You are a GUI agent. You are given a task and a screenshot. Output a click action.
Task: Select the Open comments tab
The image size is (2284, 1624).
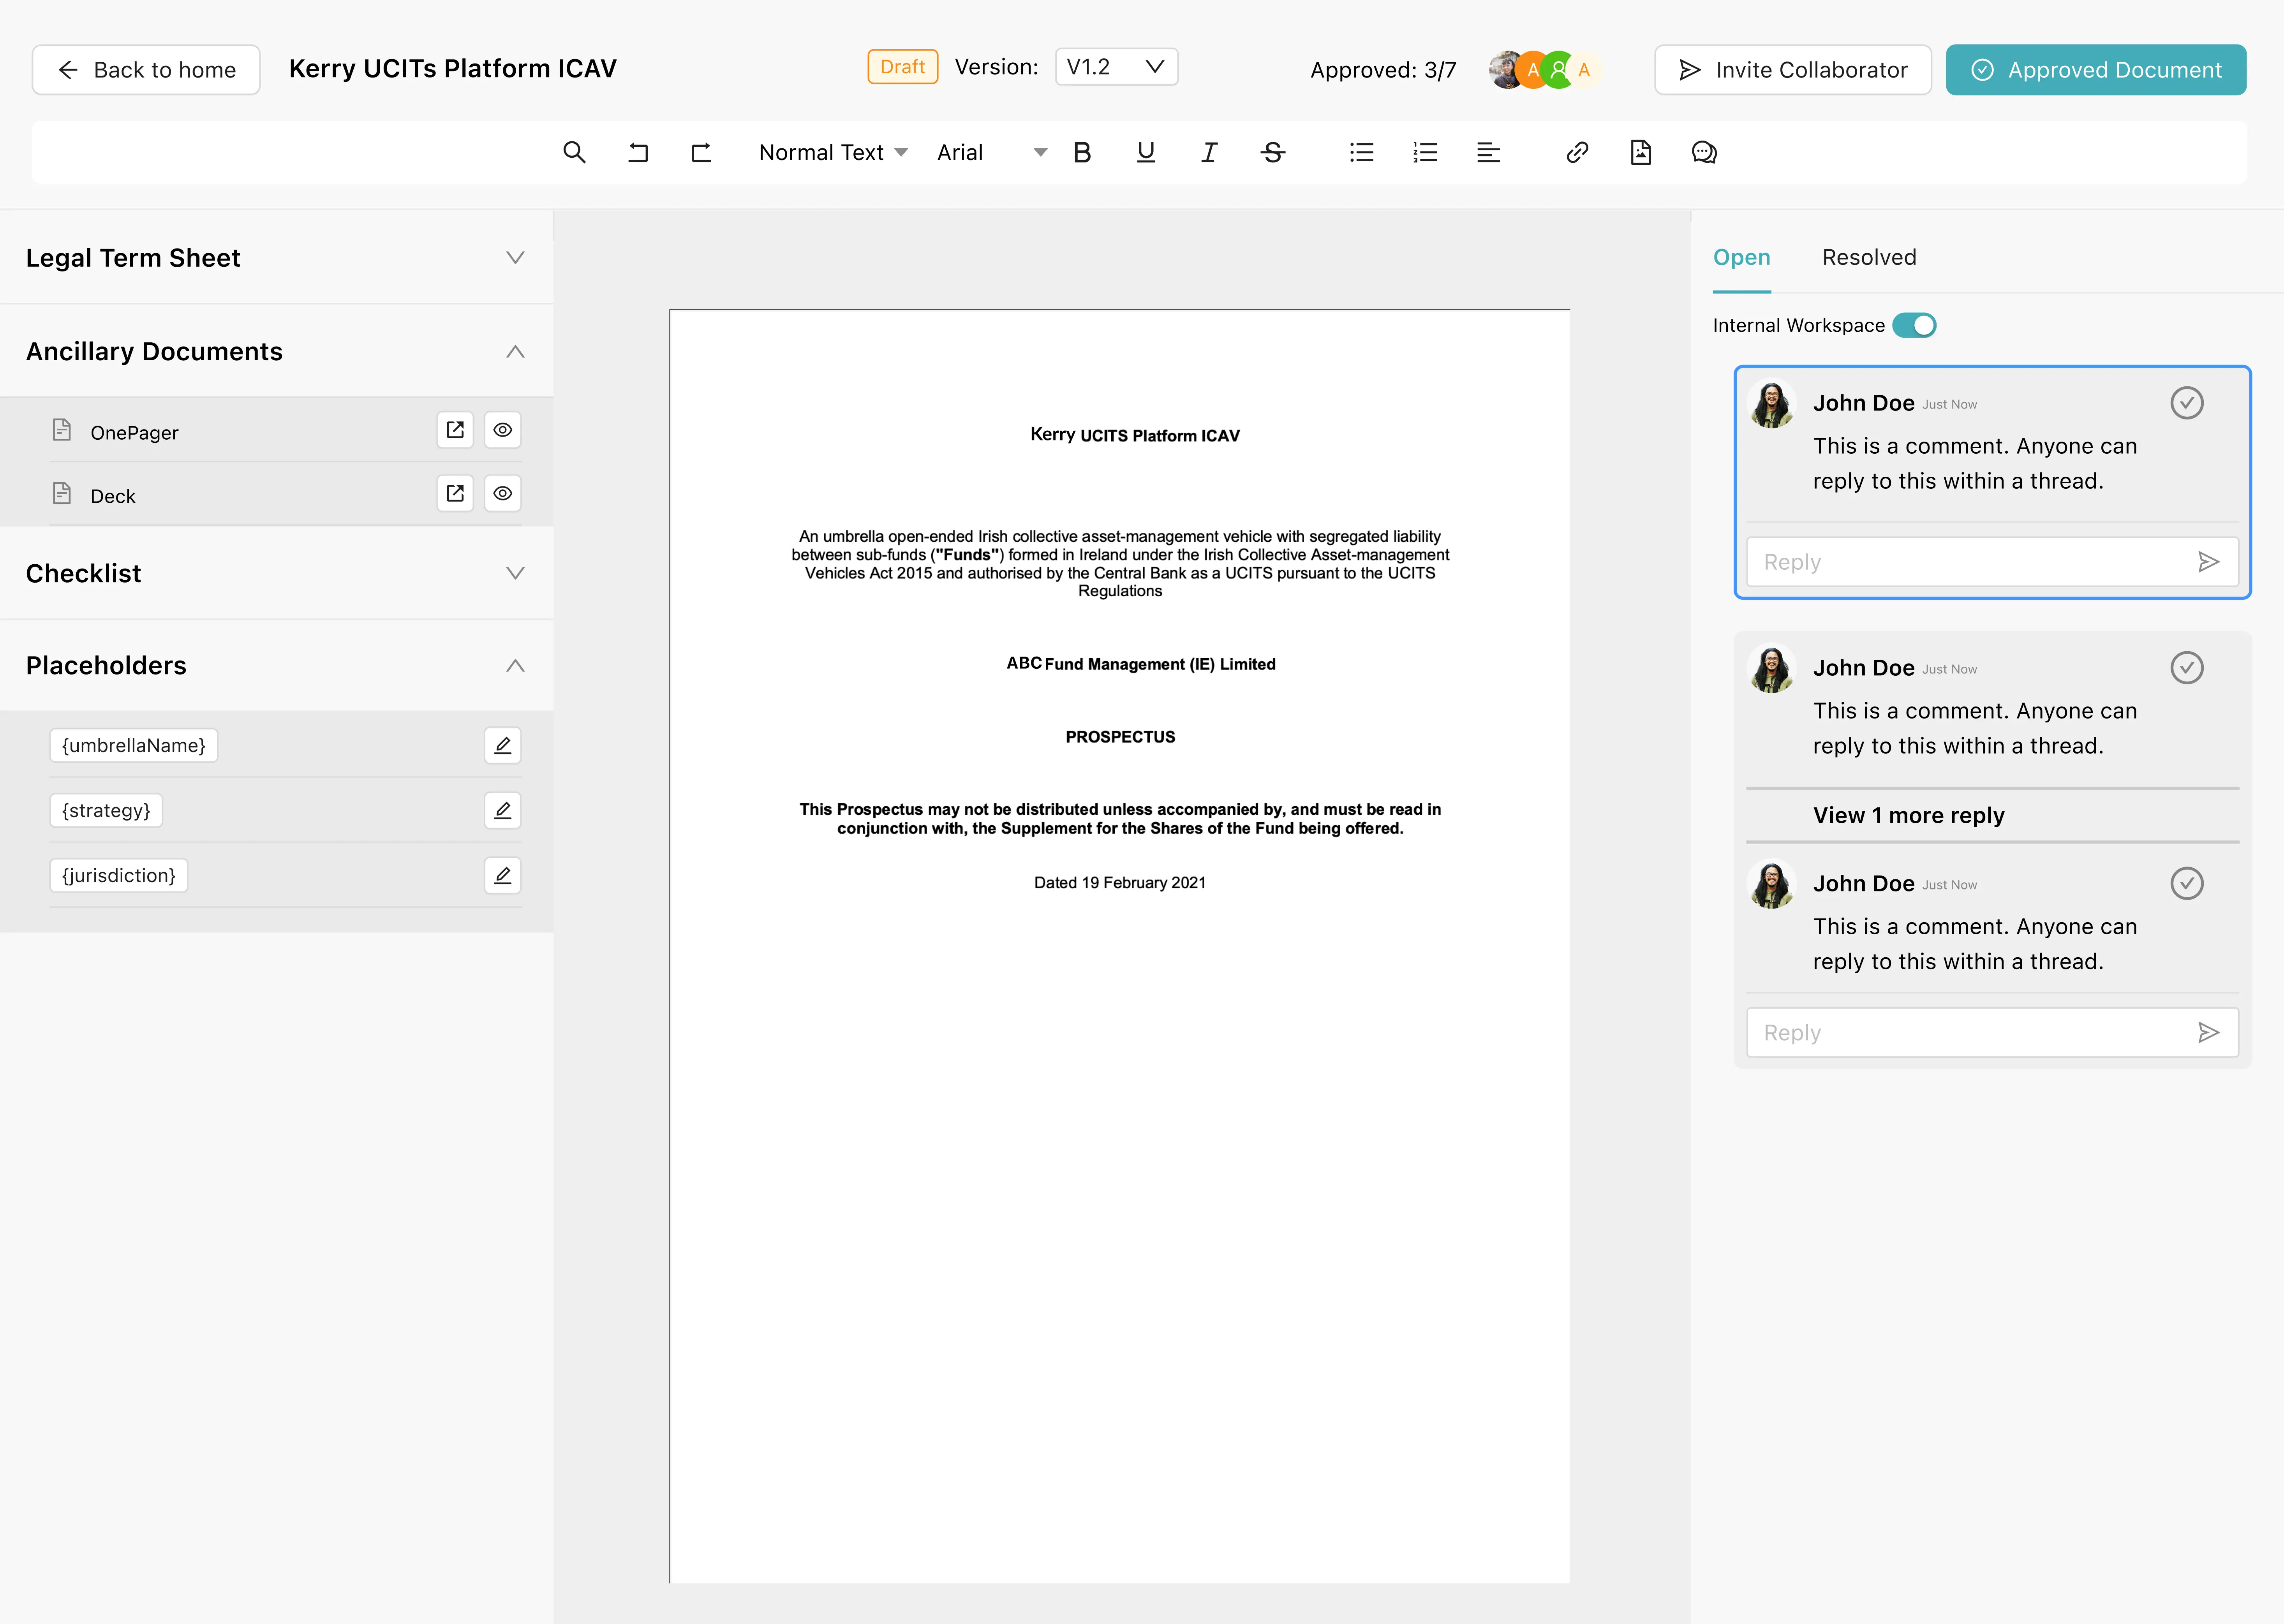pyautogui.click(x=1741, y=257)
